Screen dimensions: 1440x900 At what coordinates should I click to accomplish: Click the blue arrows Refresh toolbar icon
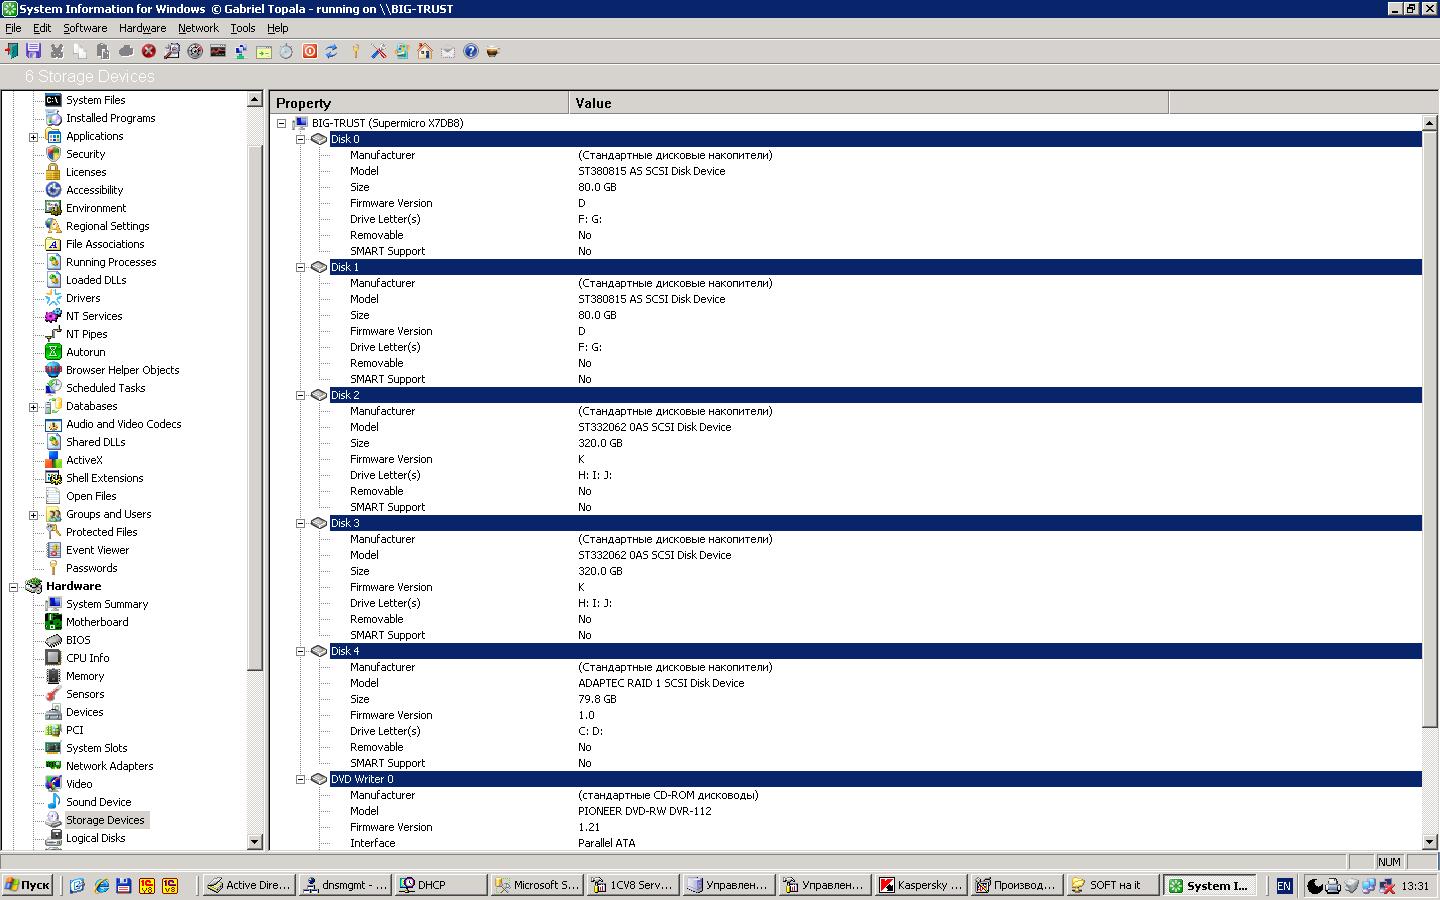point(332,51)
